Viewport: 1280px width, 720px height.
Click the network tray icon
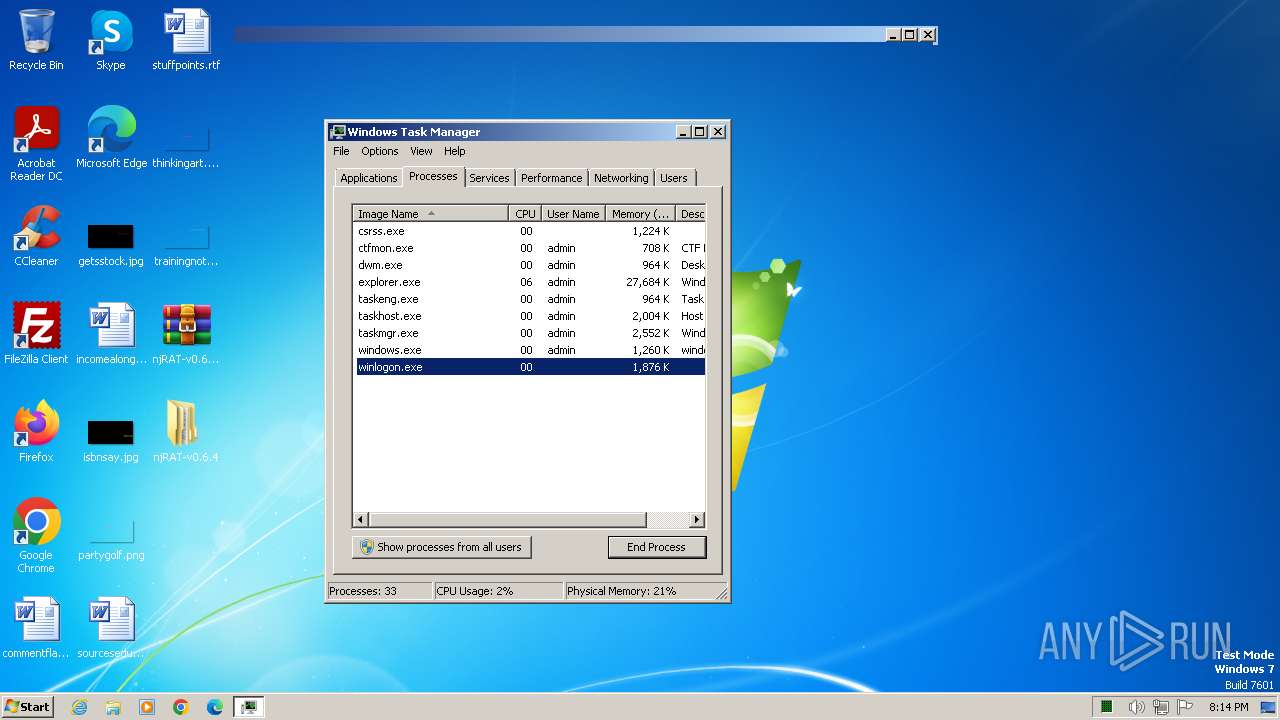(x=1161, y=707)
